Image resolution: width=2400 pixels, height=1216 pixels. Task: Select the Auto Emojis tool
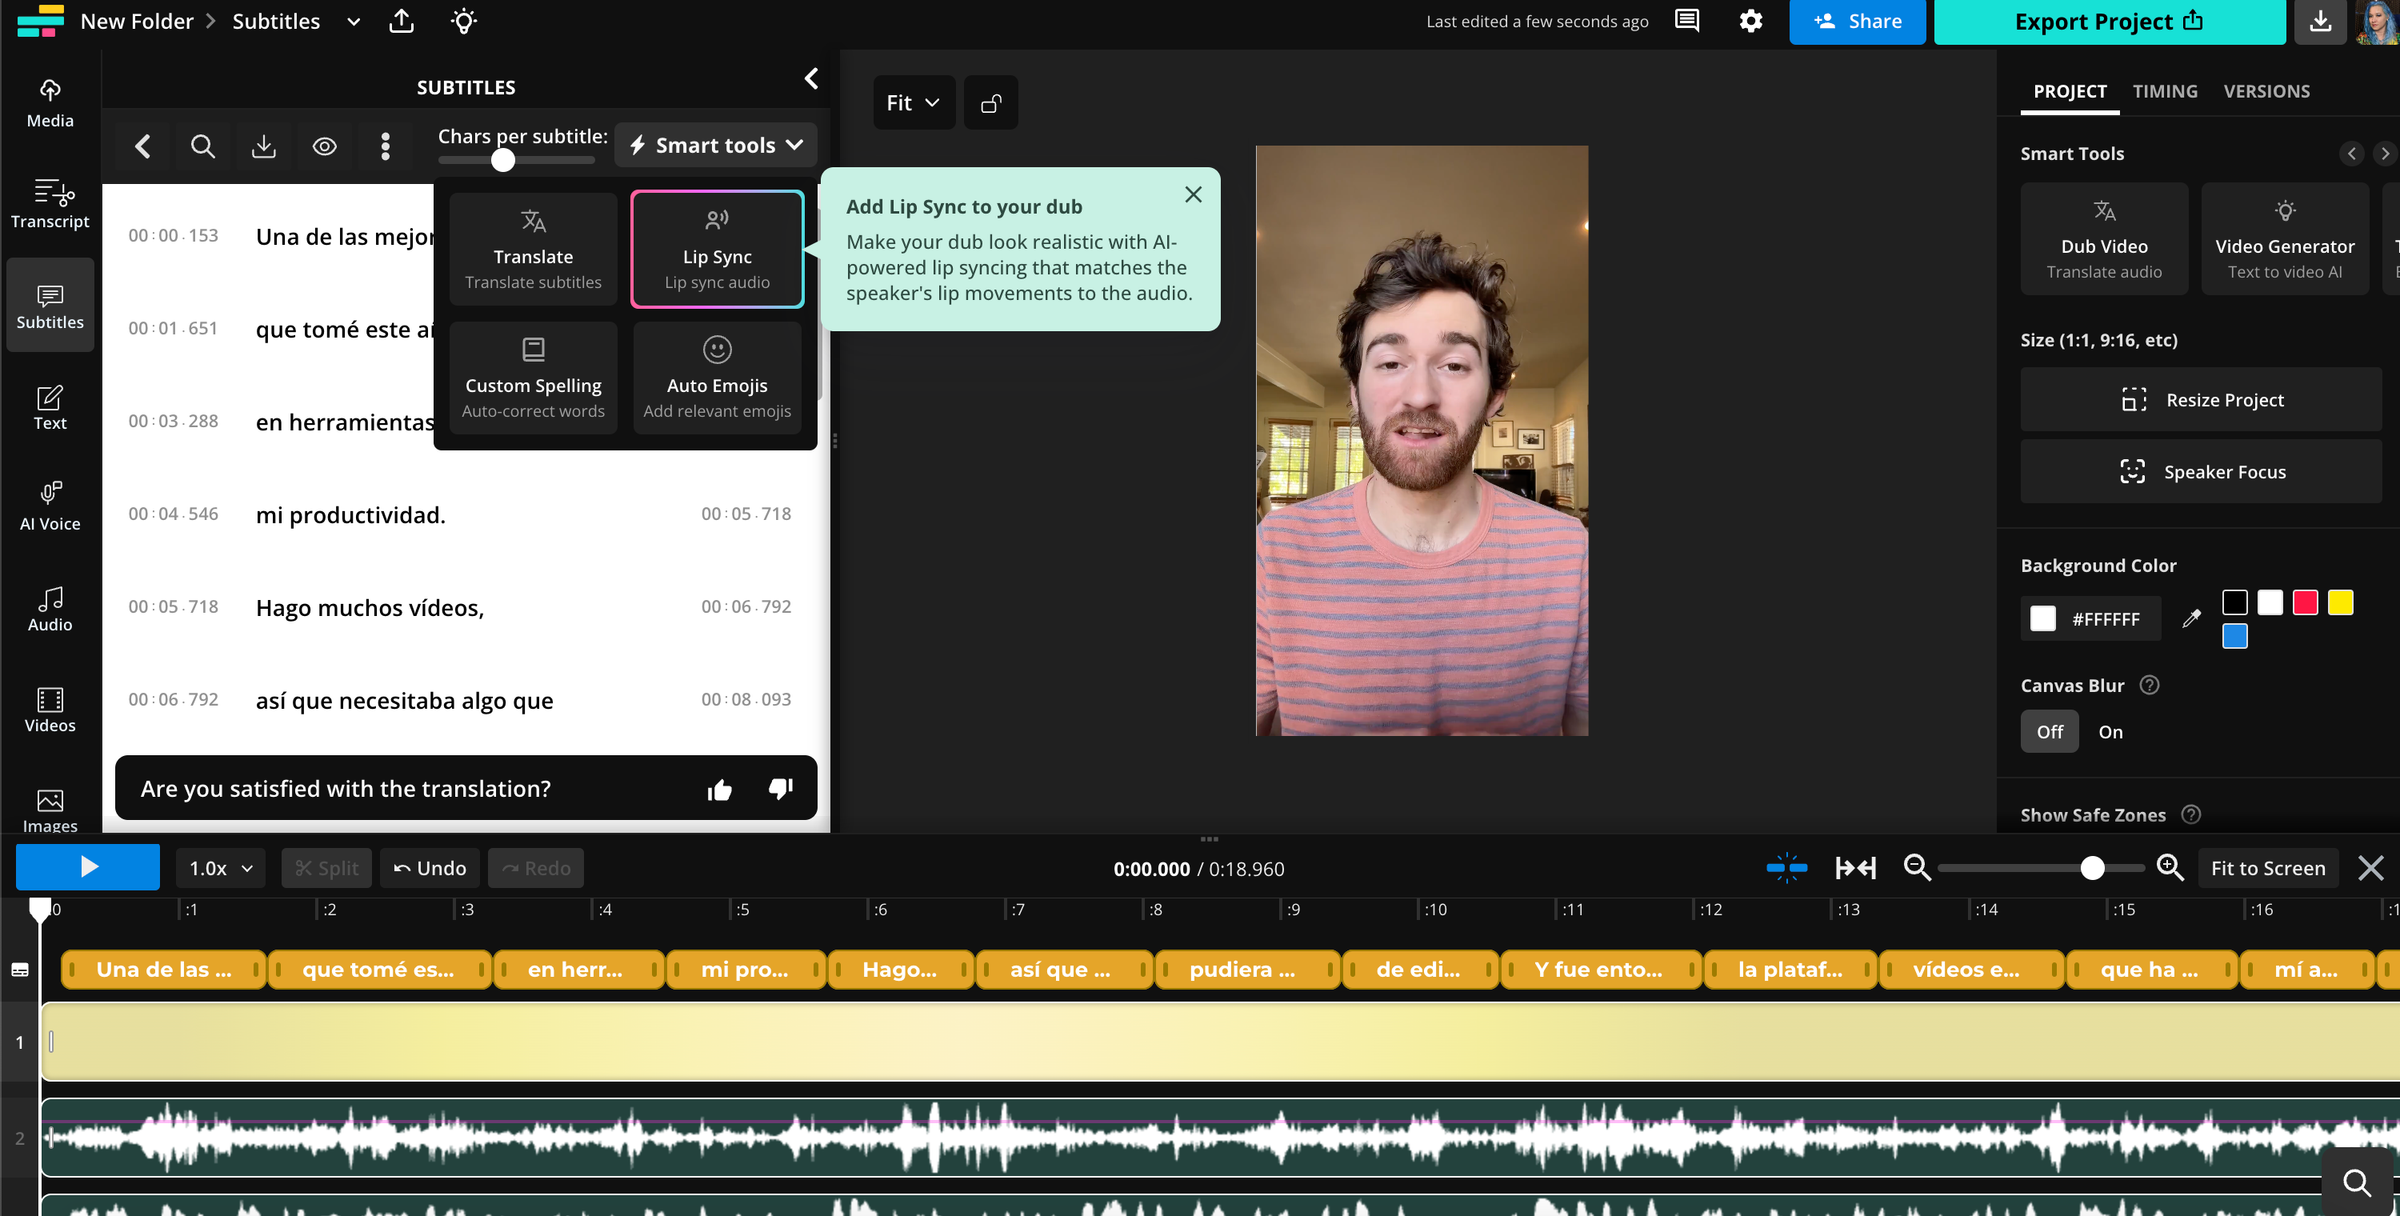(716, 377)
